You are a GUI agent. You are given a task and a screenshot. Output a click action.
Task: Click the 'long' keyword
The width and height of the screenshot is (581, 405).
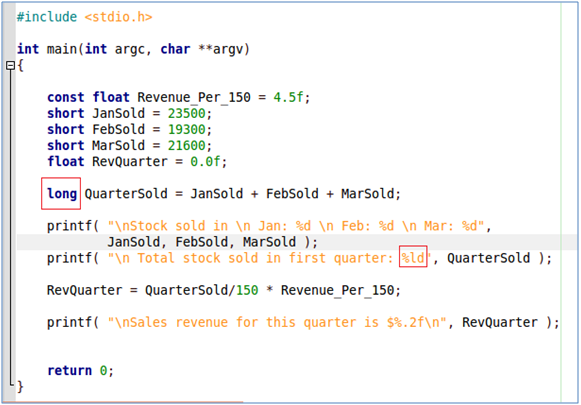click(62, 194)
